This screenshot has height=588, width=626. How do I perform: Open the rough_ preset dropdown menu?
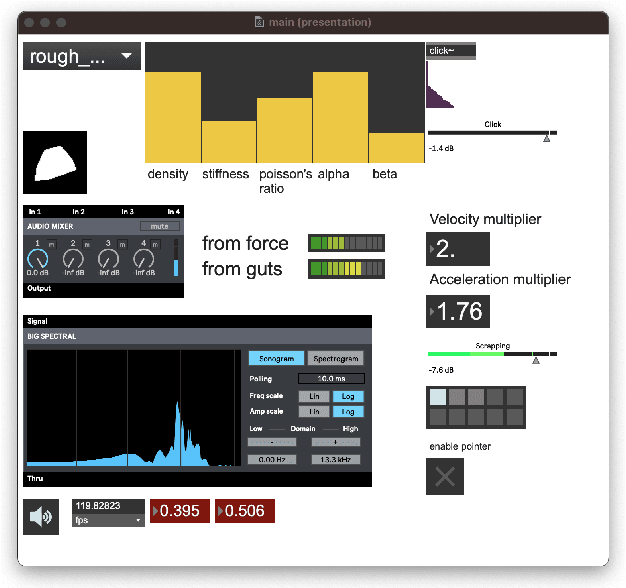[x=82, y=56]
